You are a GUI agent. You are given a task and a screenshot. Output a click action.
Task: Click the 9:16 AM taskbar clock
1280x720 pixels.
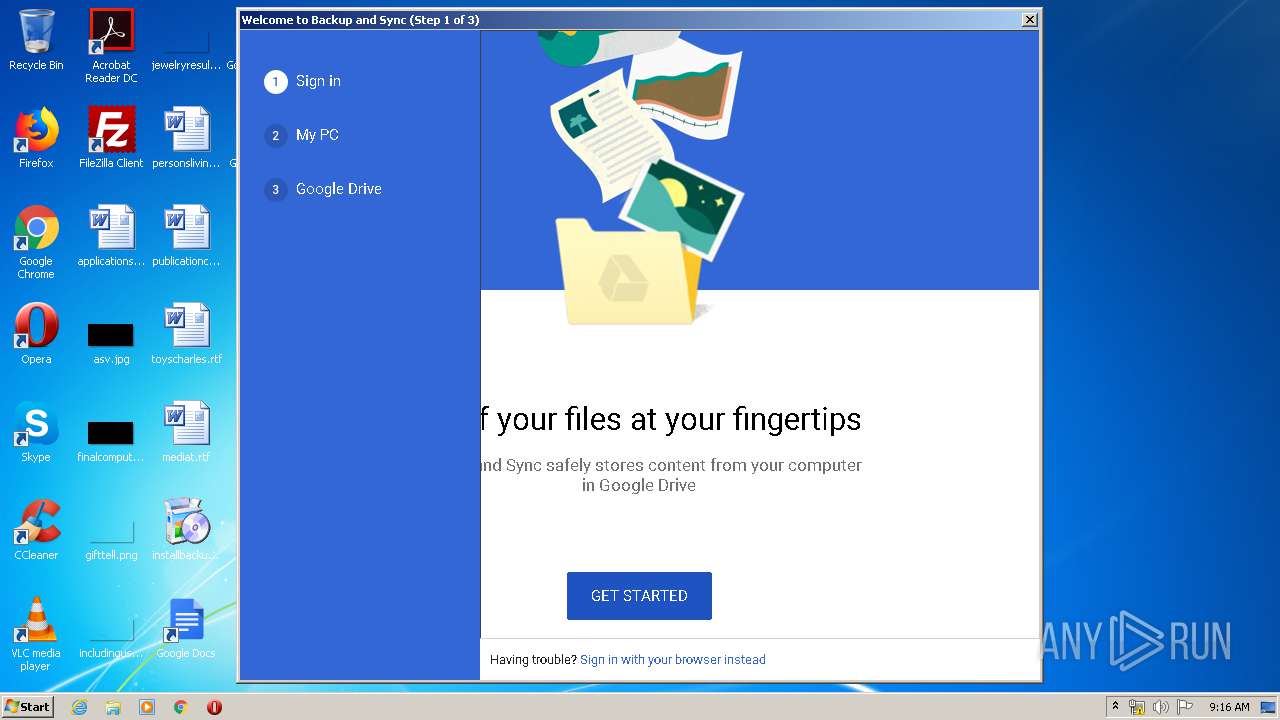[1229, 707]
